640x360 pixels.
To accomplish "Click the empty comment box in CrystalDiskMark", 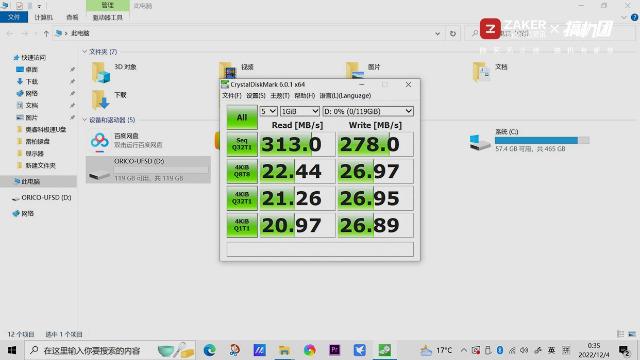I will click(x=320, y=249).
